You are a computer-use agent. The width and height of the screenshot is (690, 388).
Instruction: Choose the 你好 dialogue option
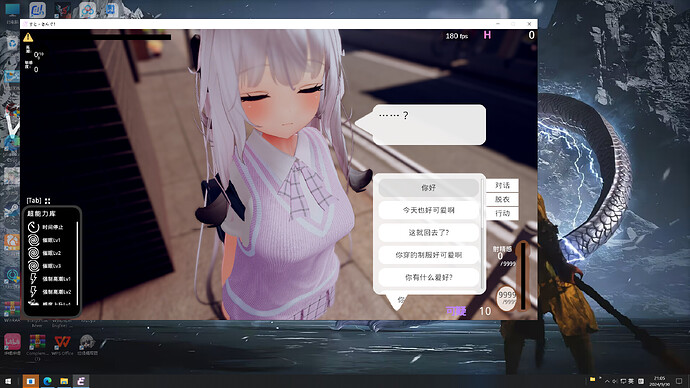coord(429,188)
